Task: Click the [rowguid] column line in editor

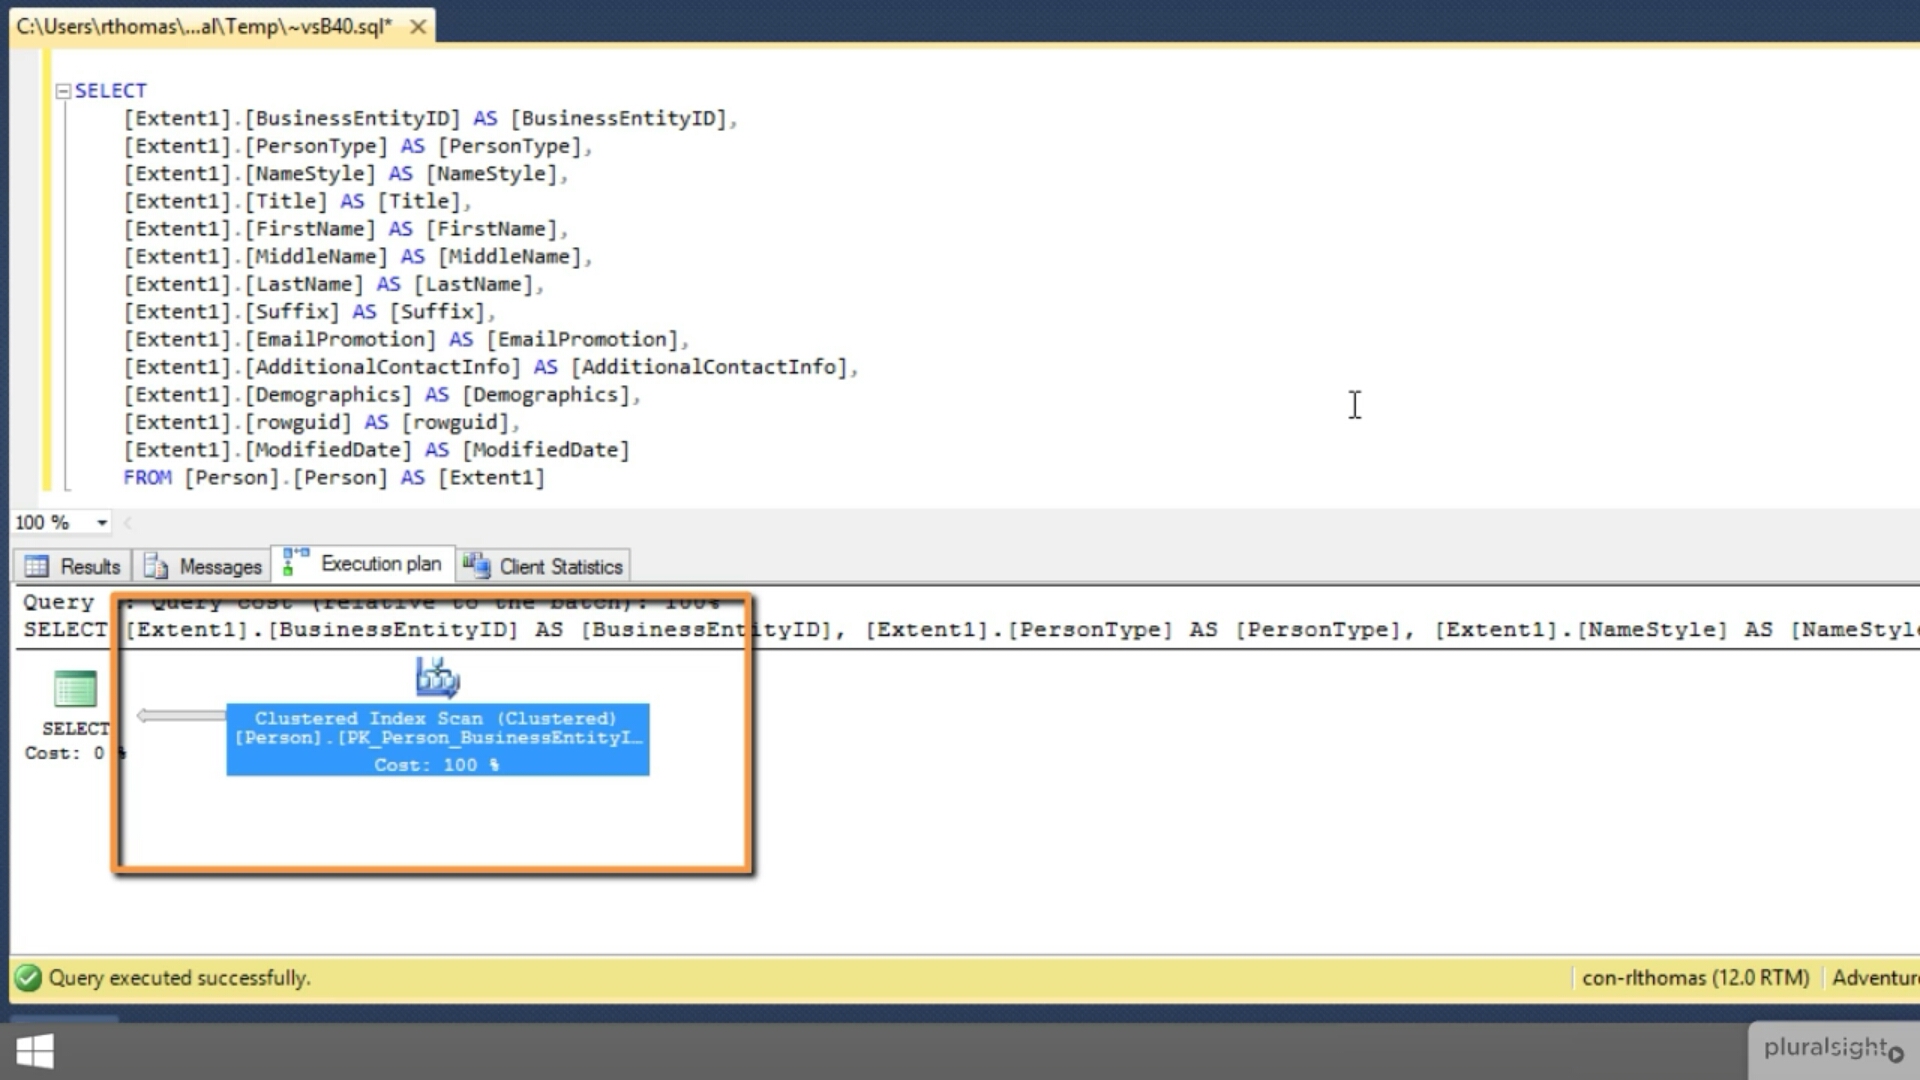Action: 321,423
